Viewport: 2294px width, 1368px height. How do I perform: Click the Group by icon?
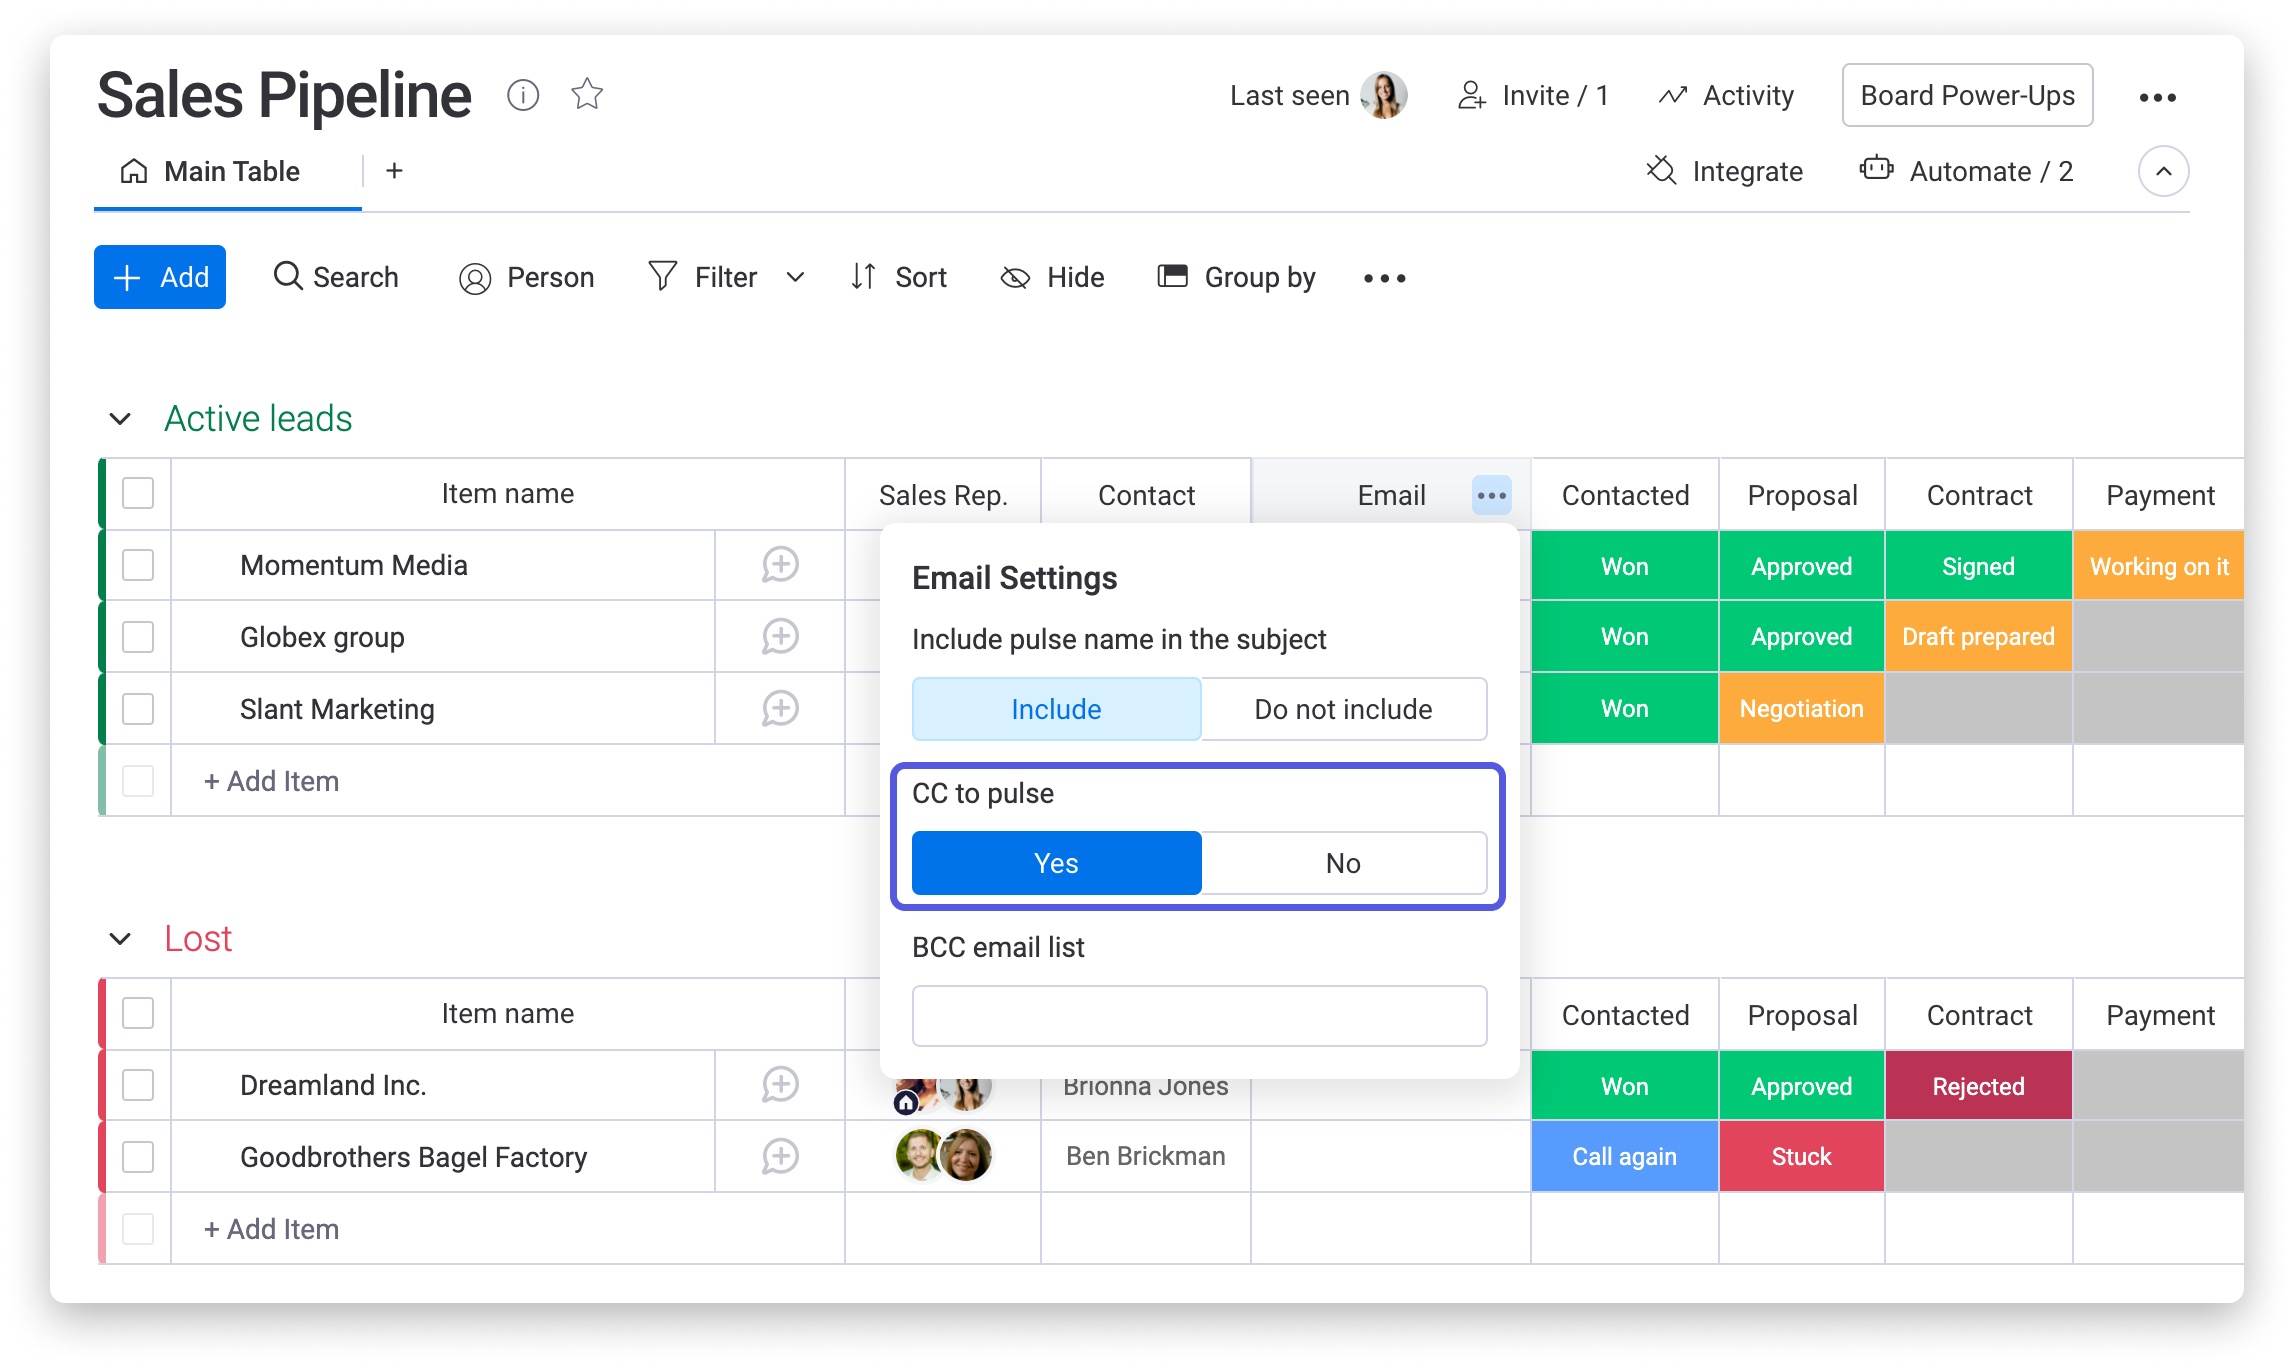point(1172,277)
